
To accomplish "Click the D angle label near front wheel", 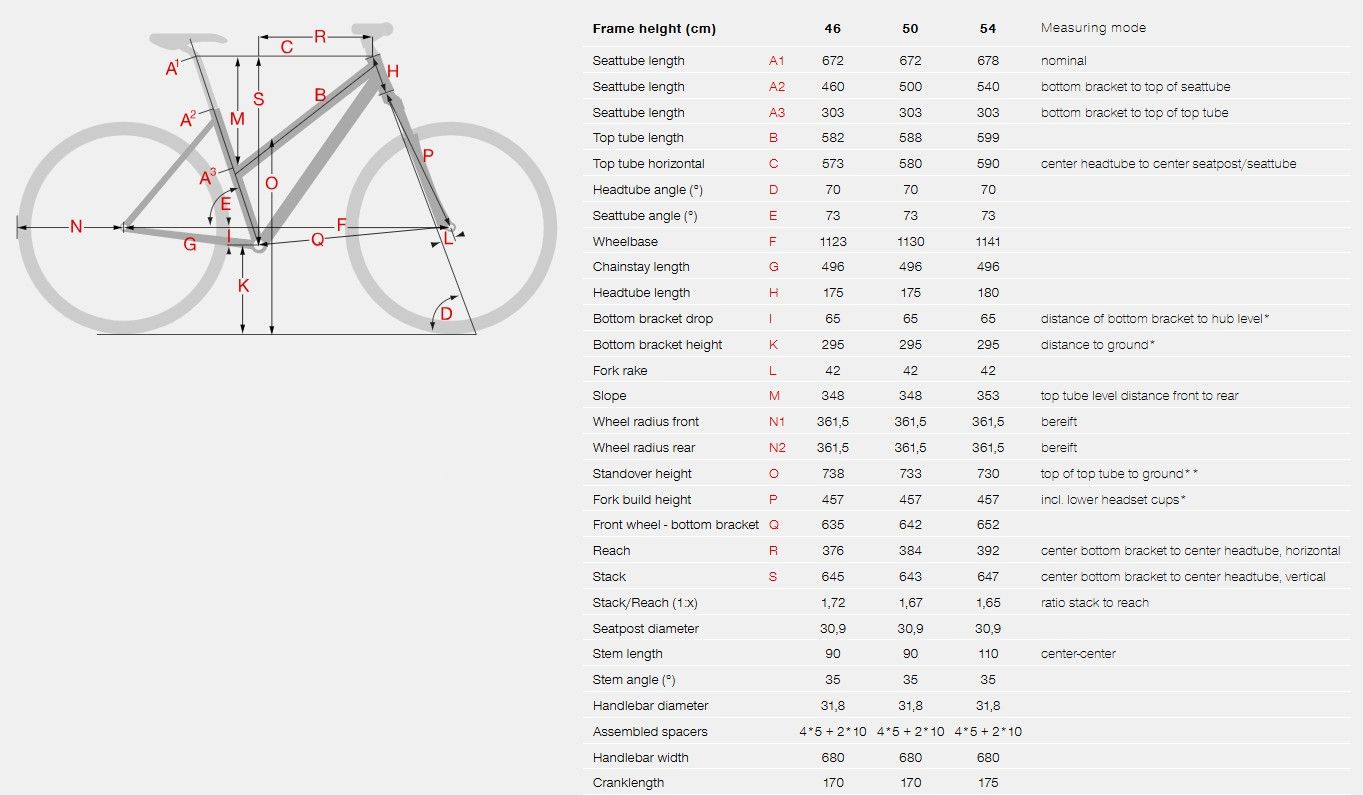I will tap(446, 313).
